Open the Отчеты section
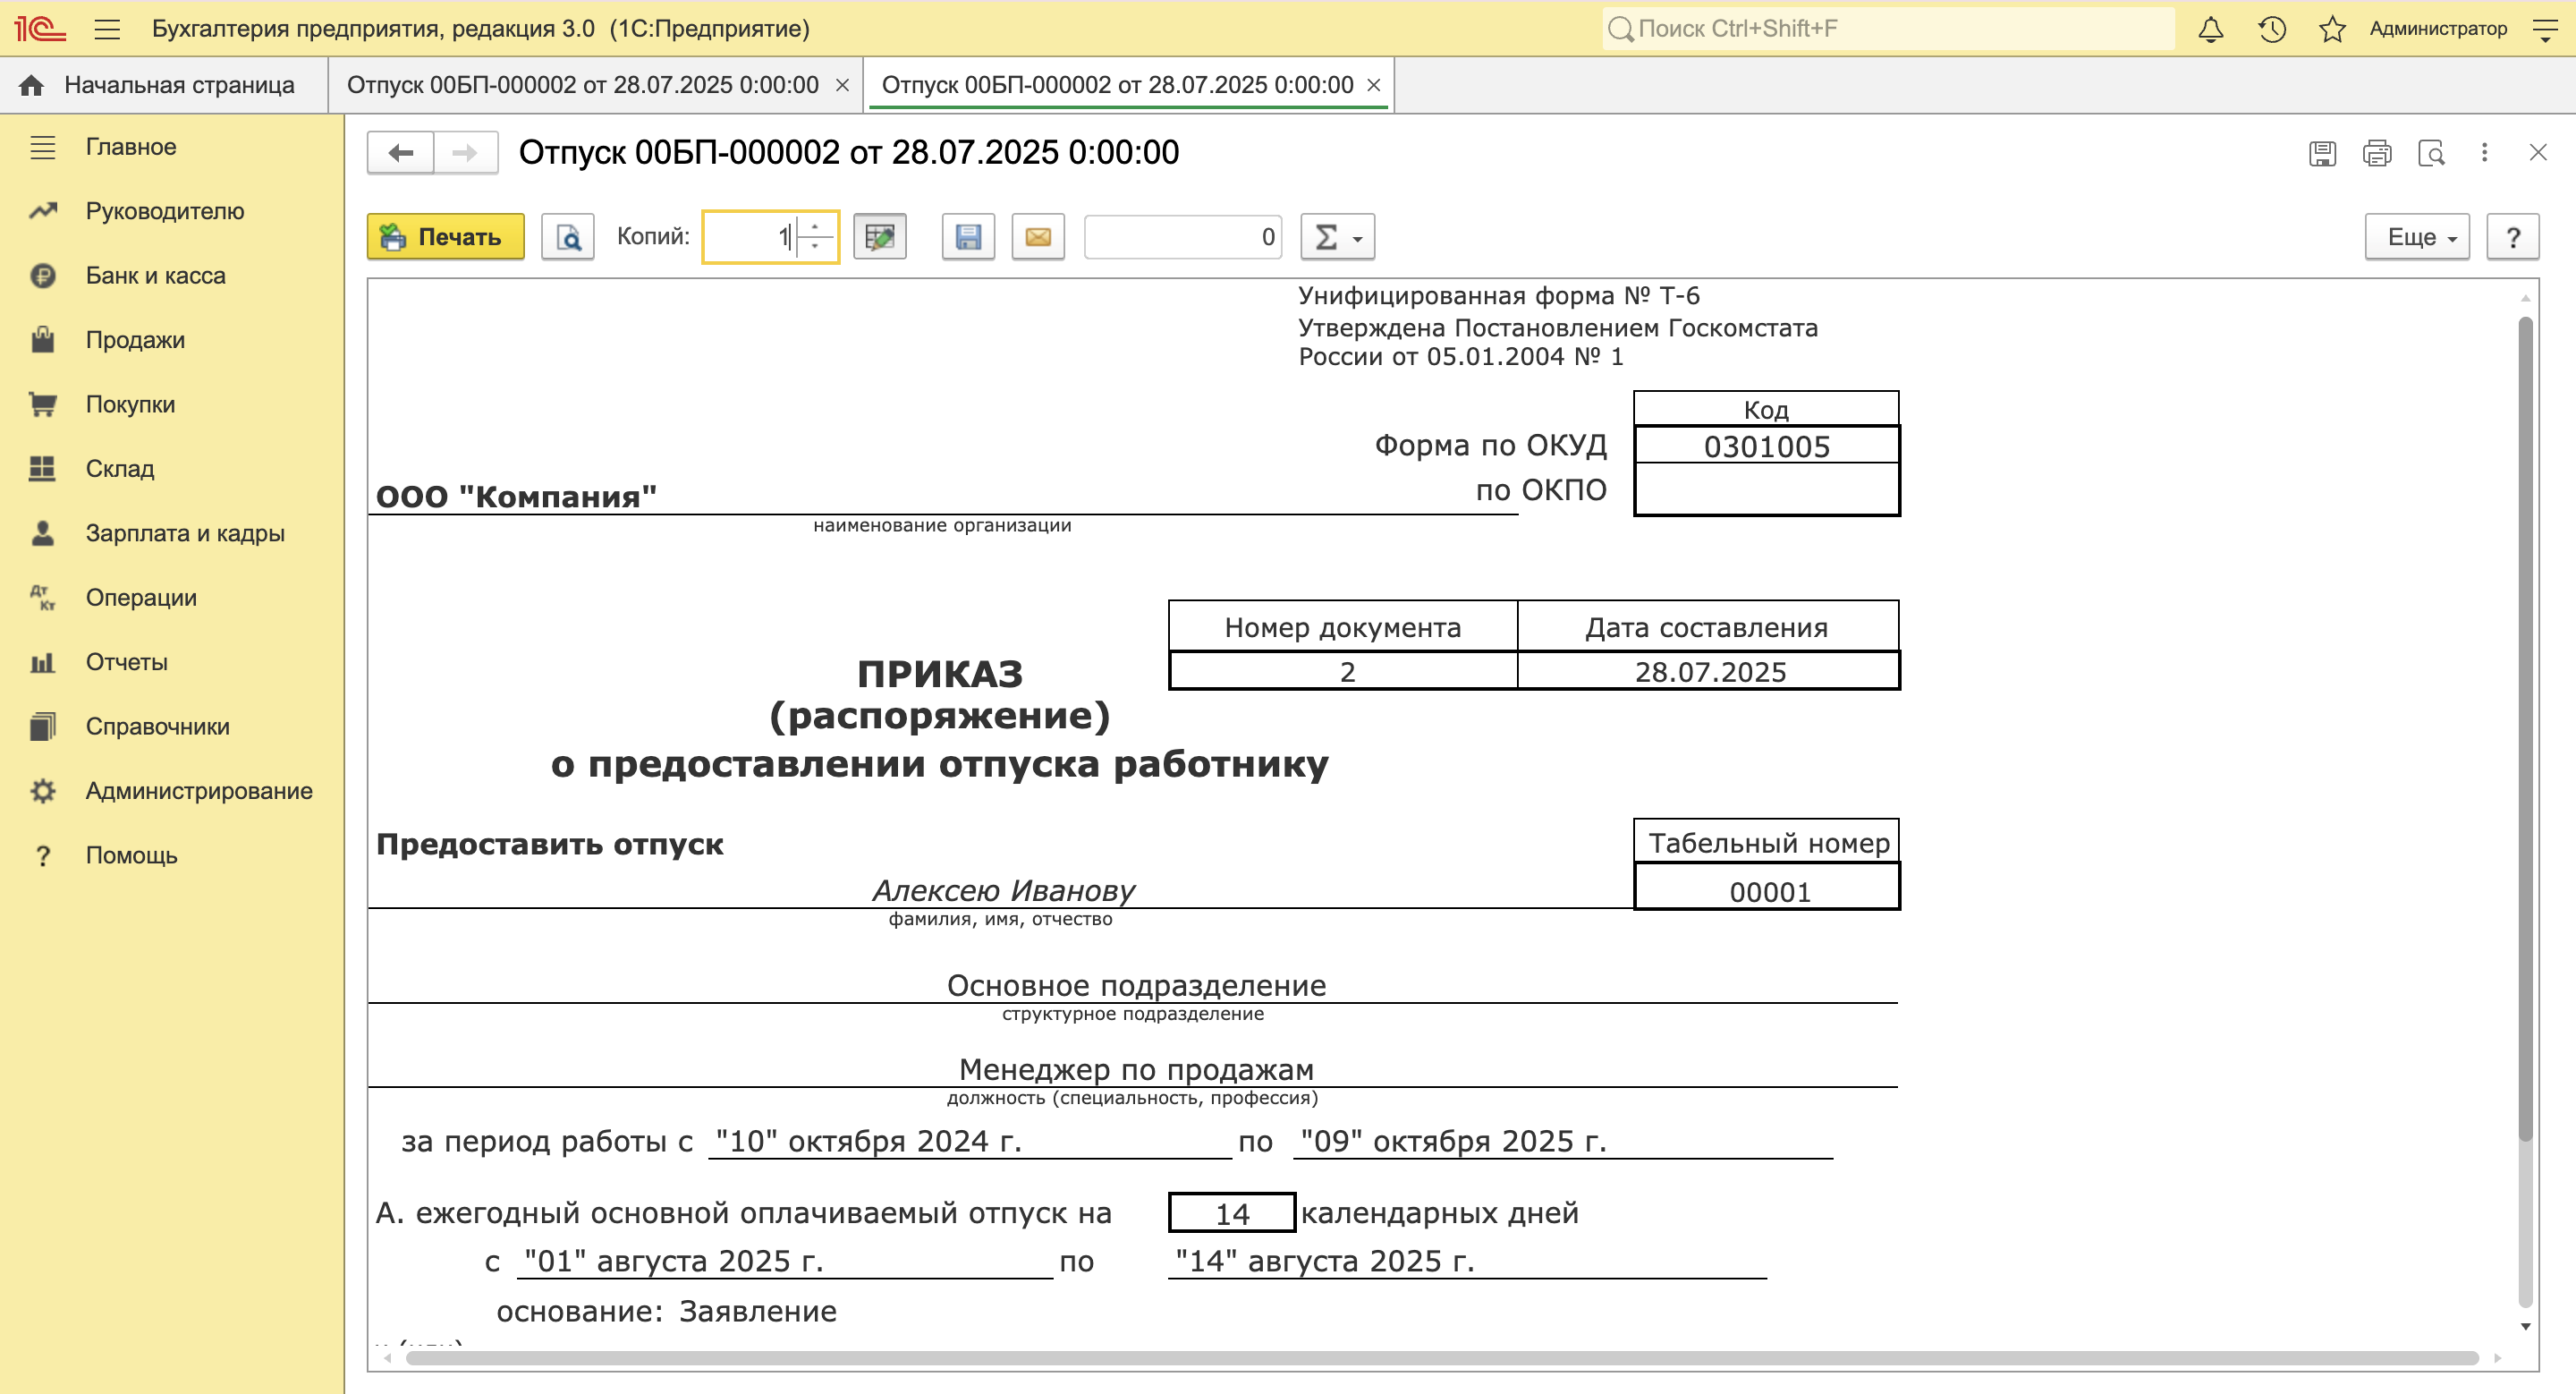The height and width of the screenshot is (1394, 2576). tap(127, 662)
